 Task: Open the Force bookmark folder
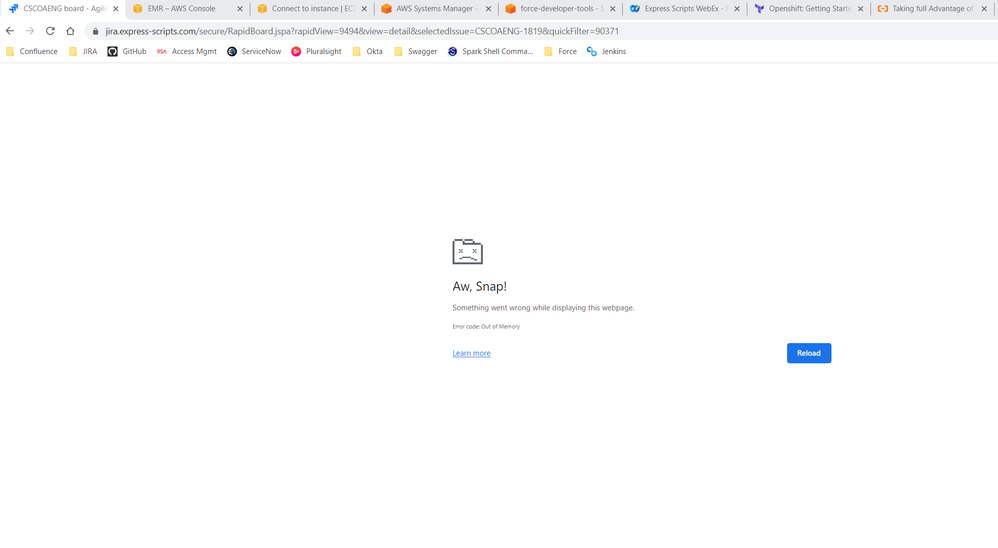[560, 52]
